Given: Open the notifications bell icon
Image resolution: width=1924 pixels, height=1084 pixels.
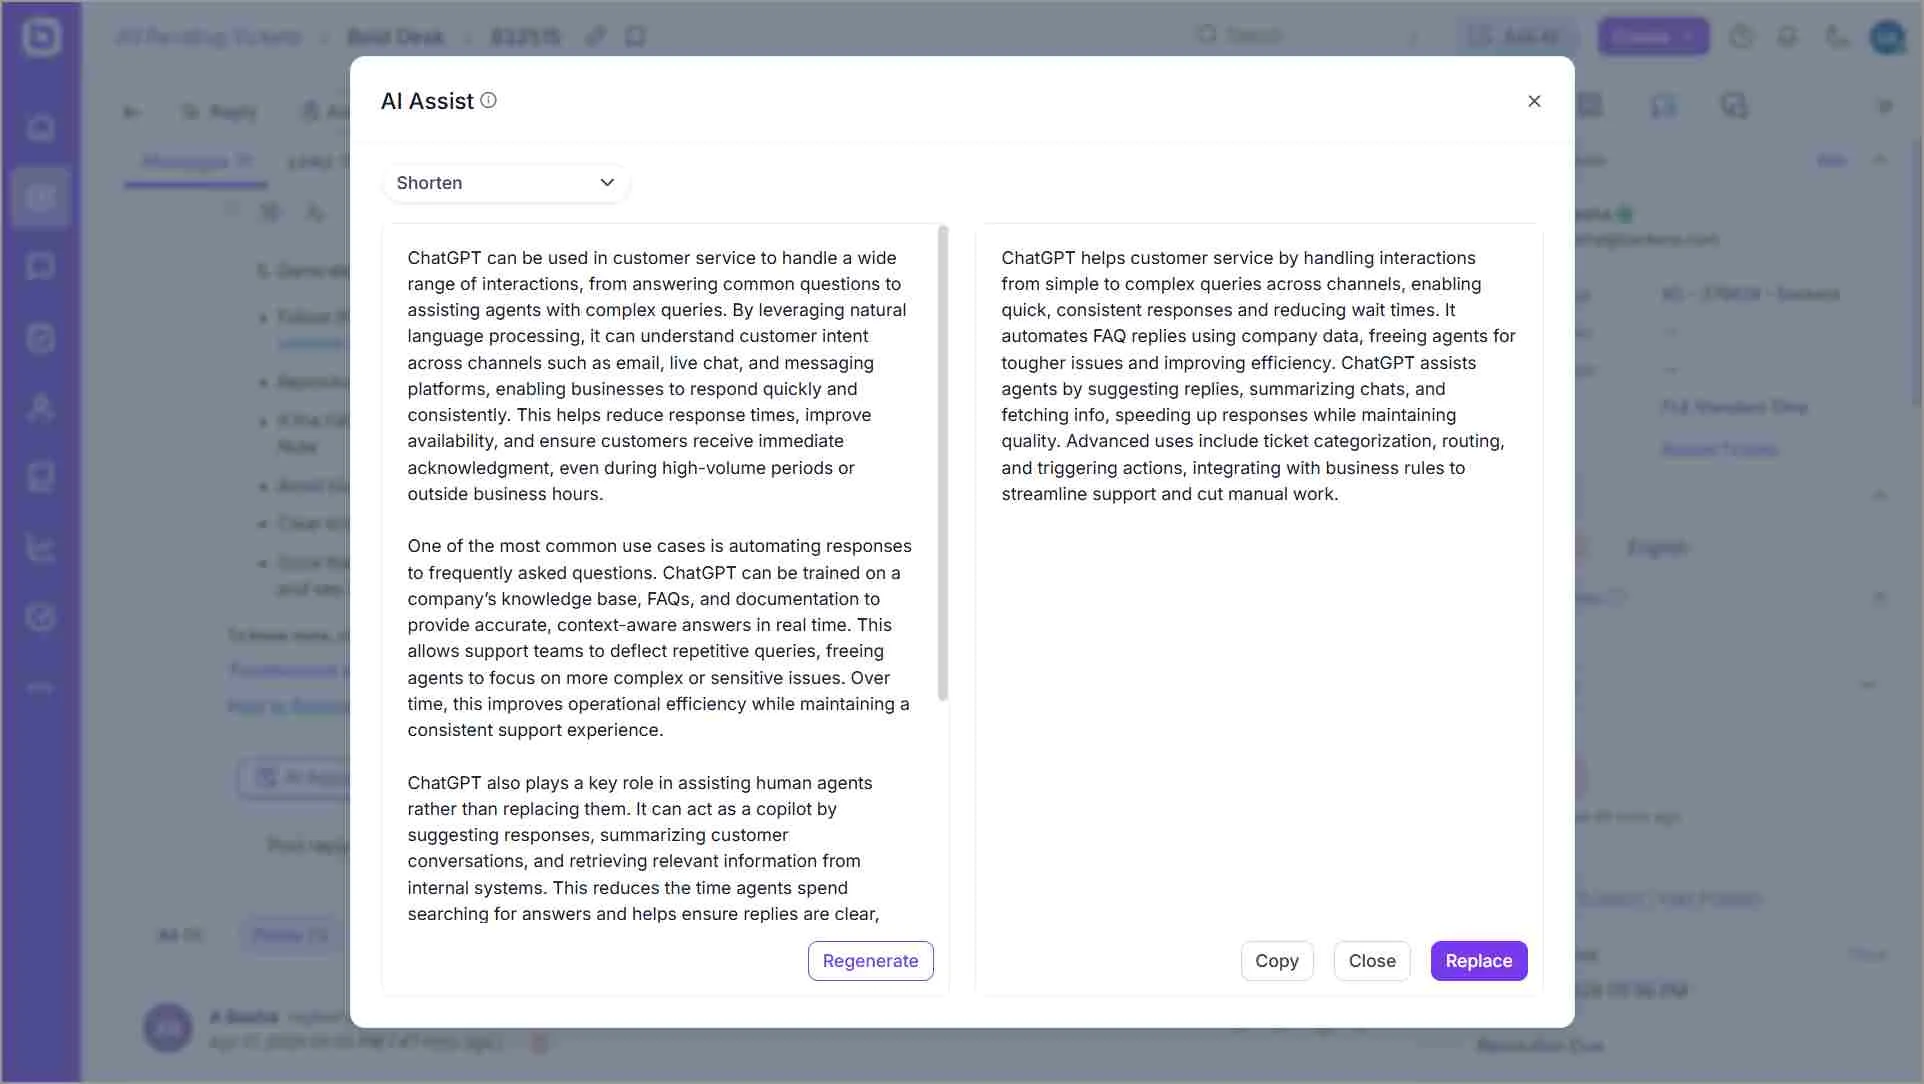Looking at the screenshot, I should [x=1787, y=37].
